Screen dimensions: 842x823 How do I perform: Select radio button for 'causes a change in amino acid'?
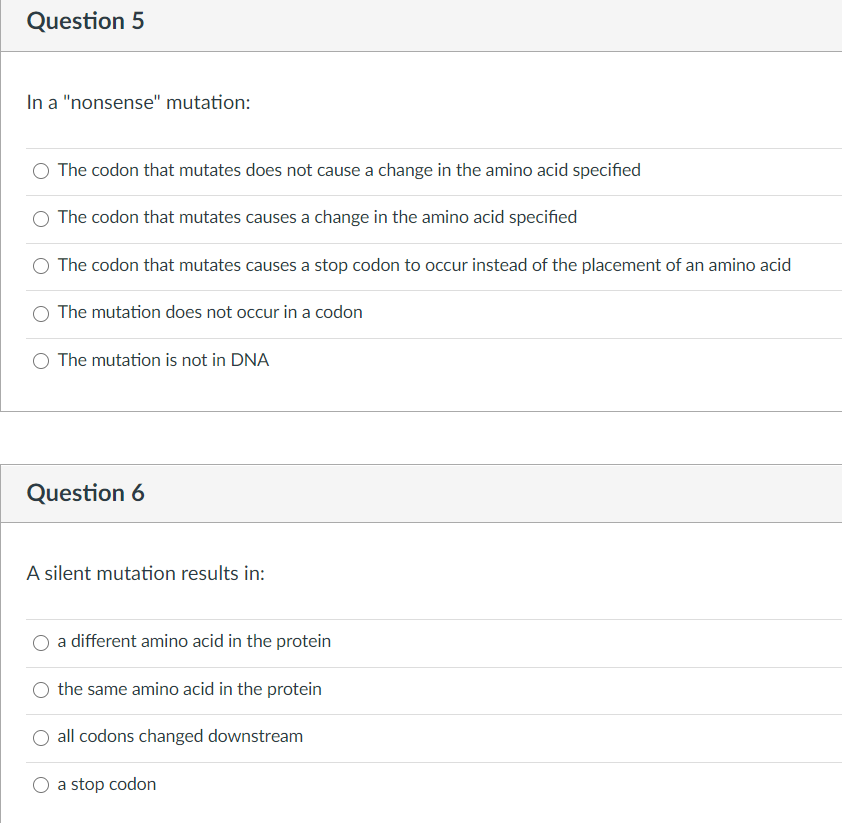pyautogui.click(x=41, y=219)
